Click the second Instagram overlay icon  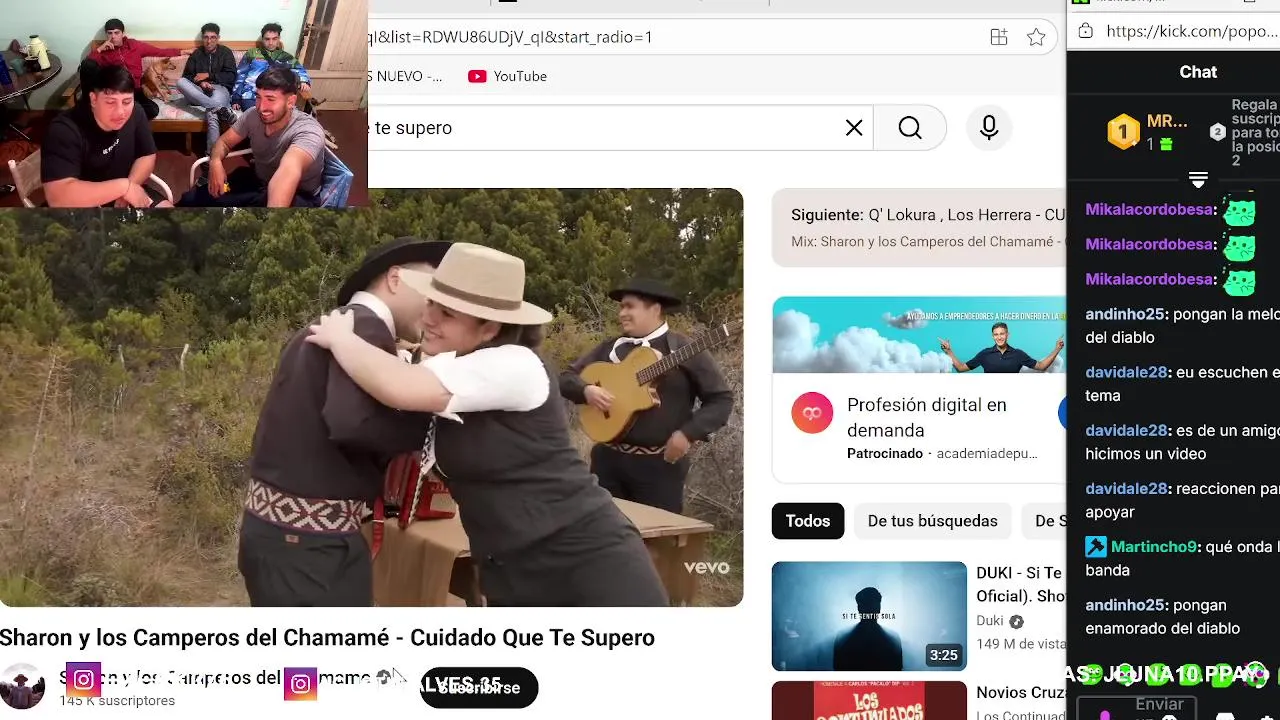[x=300, y=684]
